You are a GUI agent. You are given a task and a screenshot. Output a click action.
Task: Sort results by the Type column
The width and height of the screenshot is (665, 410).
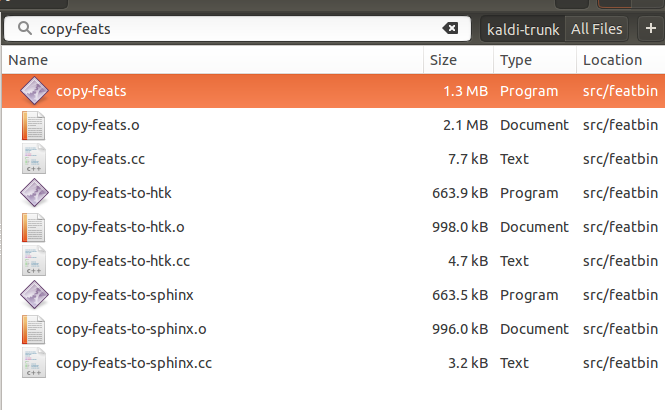click(x=535, y=60)
